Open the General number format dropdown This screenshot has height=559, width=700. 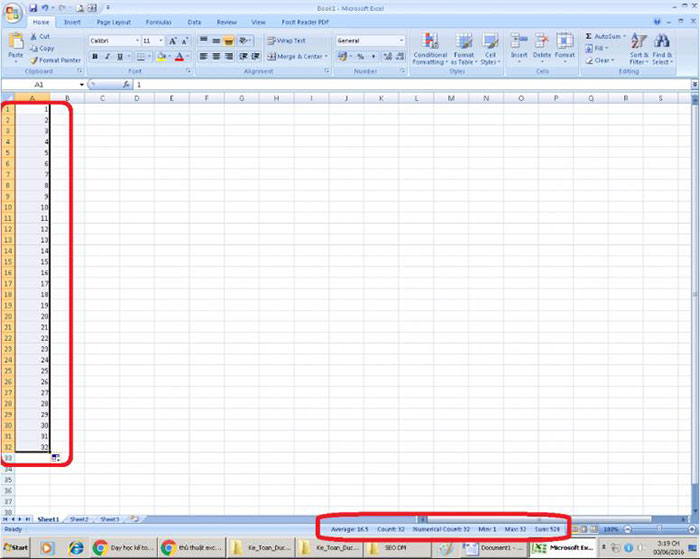(x=401, y=41)
